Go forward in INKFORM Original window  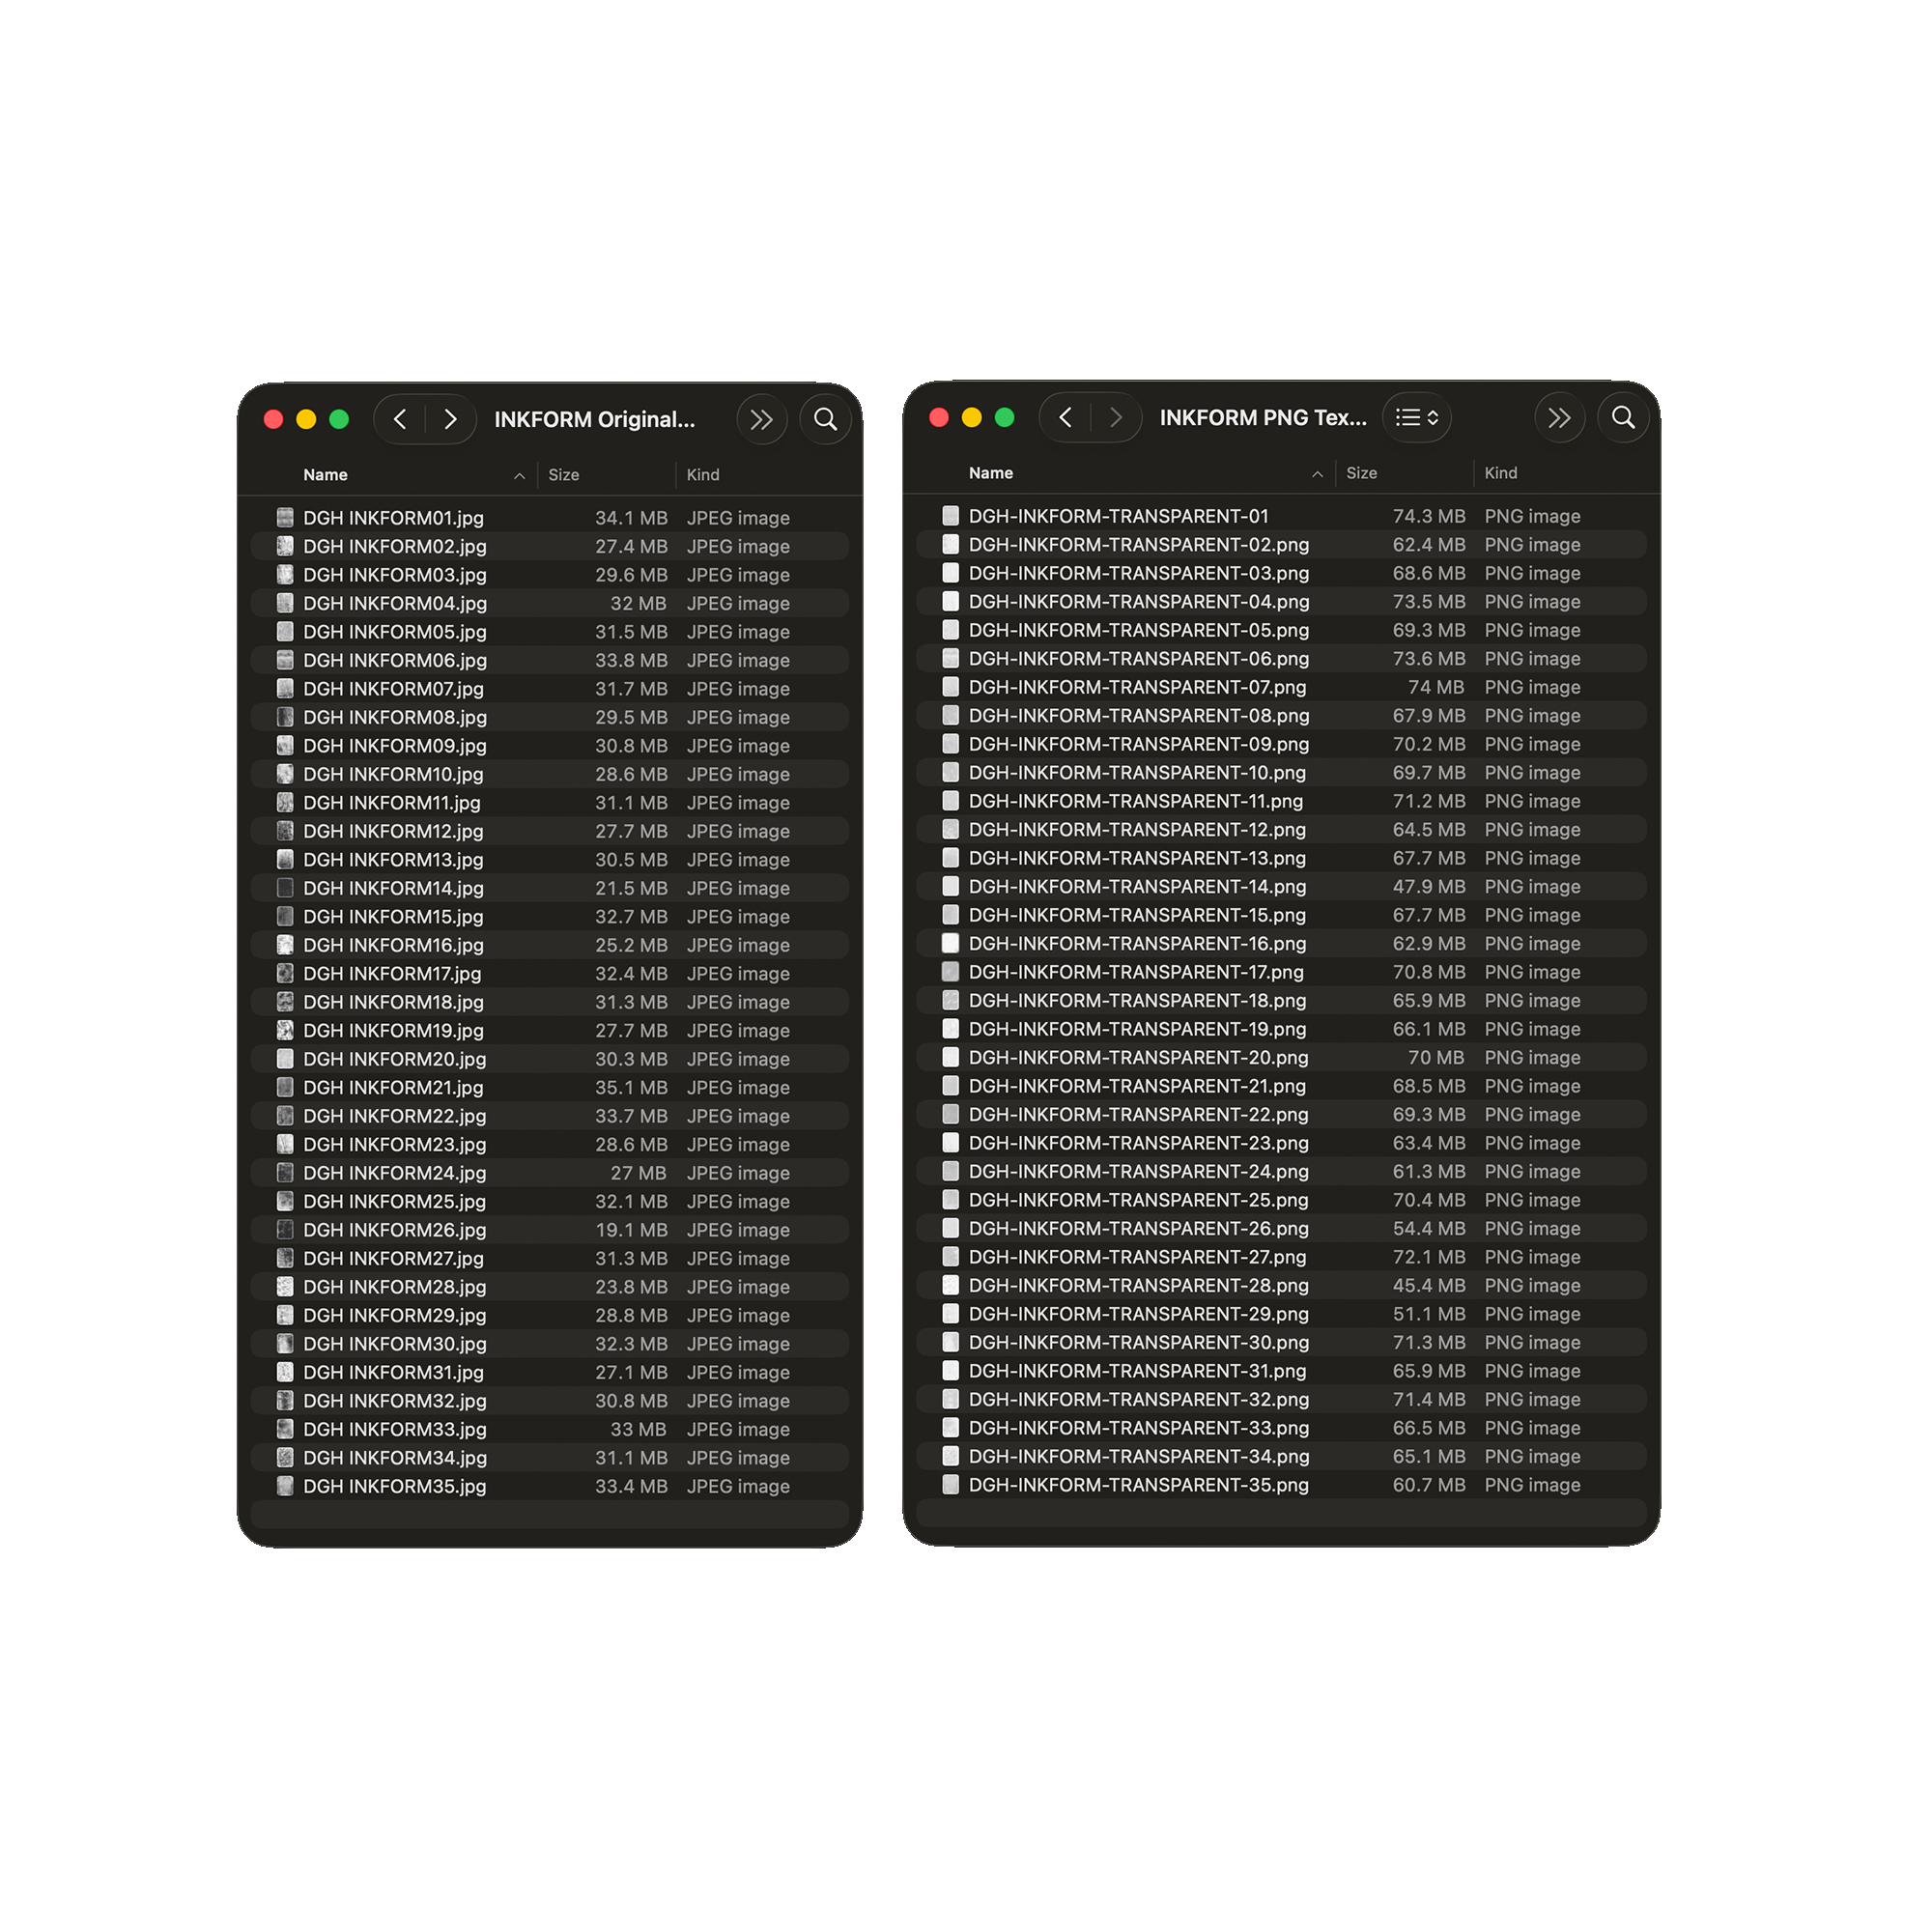coord(450,419)
